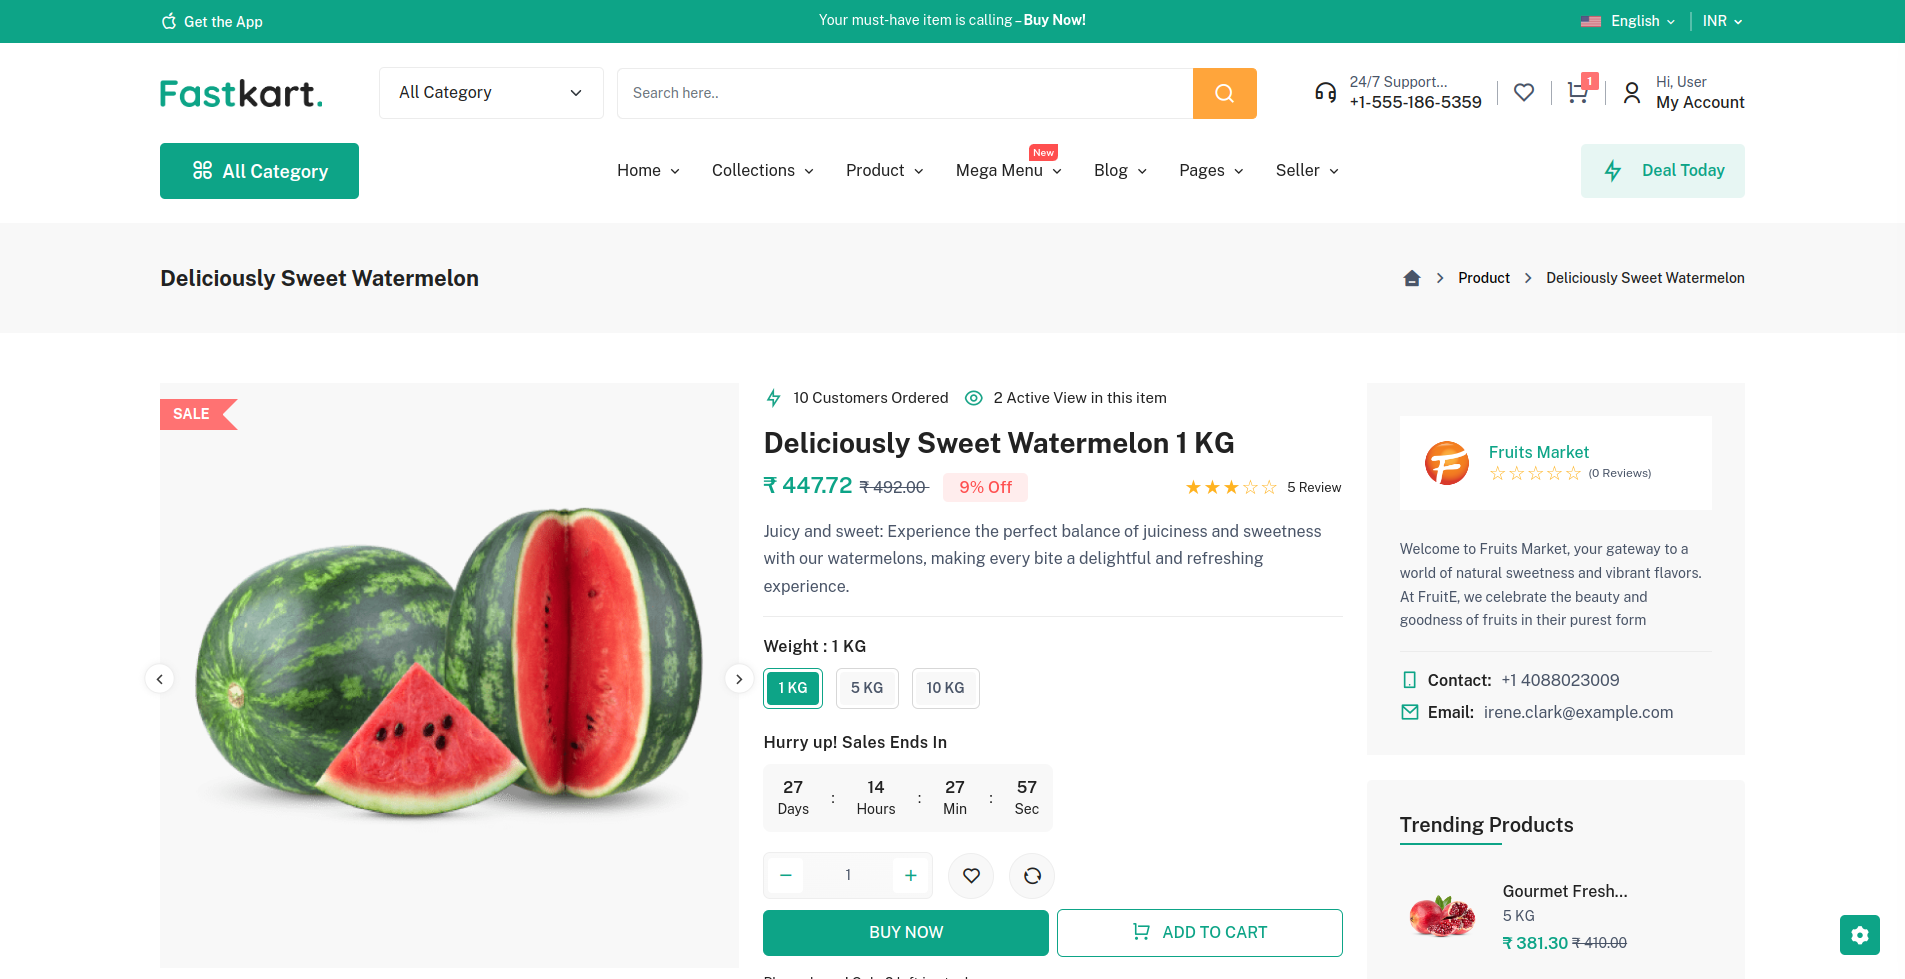Click the compare refresh icon button
The image size is (1905, 979).
click(1032, 876)
